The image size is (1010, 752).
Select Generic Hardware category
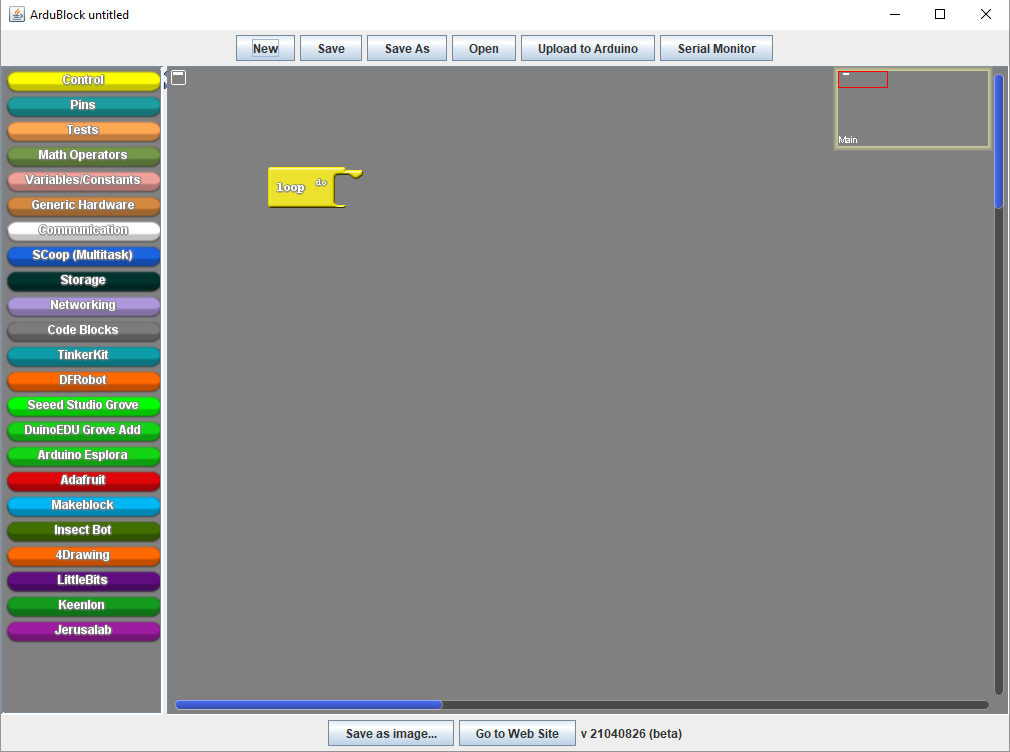tap(83, 206)
